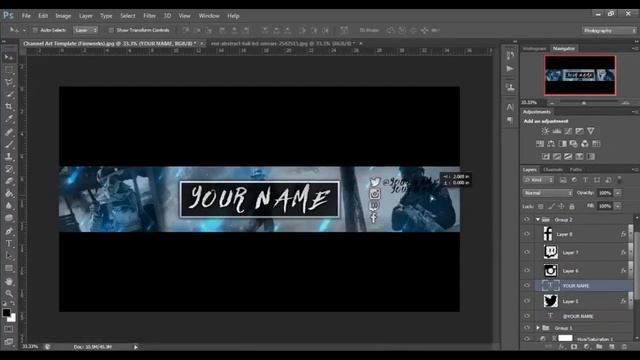Viewport: 640px width, 360px height.
Task: Filter layers by type layers icon
Action: click(x=585, y=180)
